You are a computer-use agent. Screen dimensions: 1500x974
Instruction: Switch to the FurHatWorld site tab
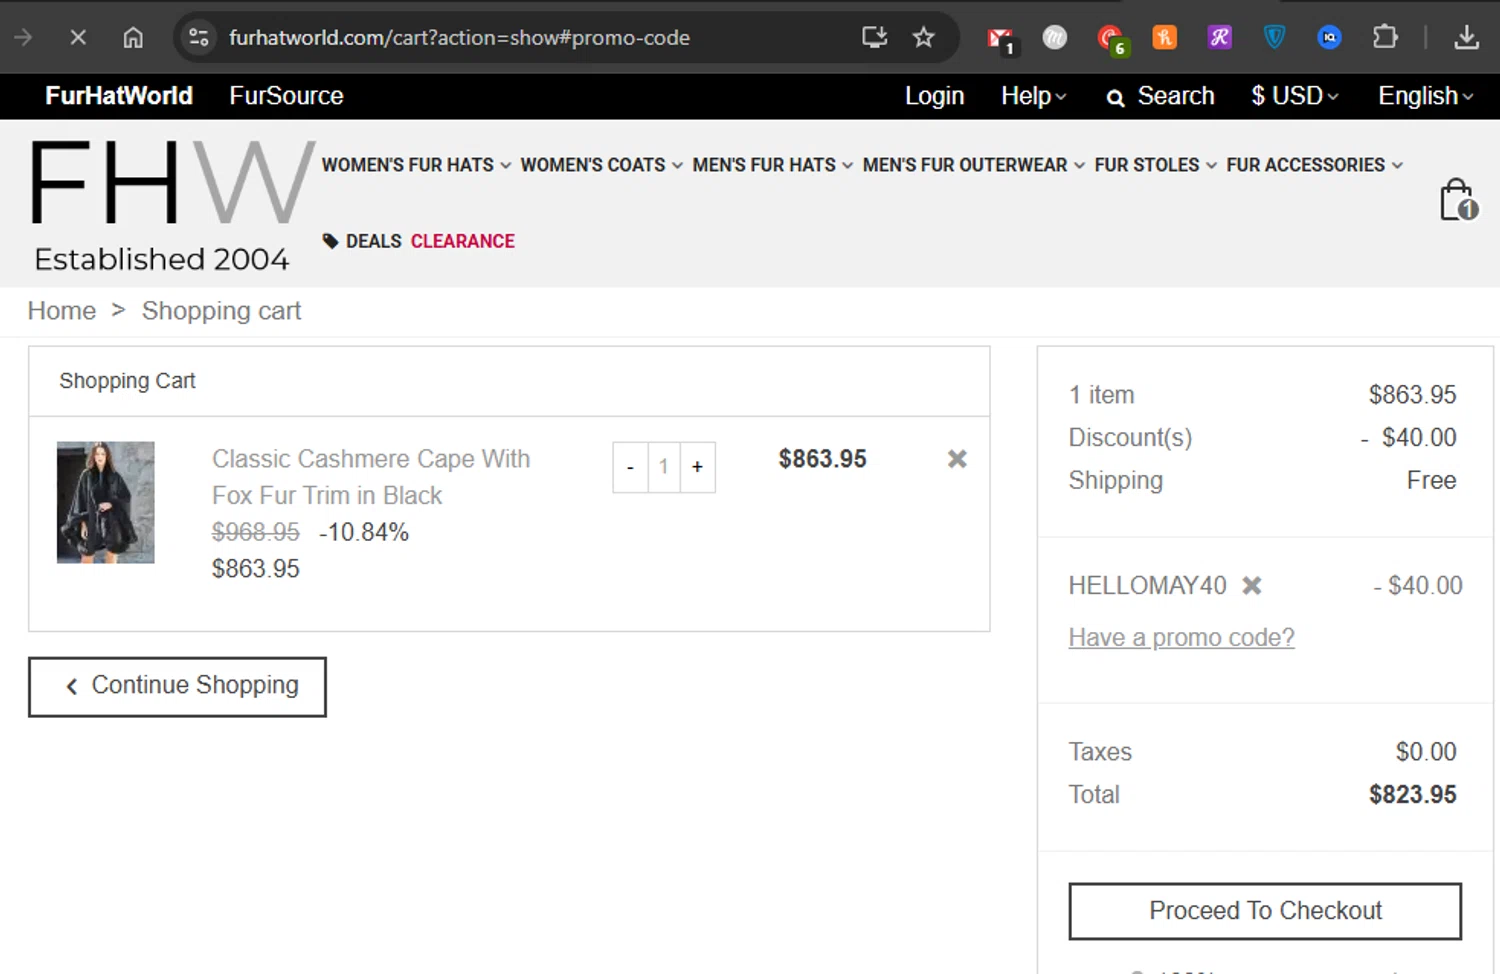[119, 96]
